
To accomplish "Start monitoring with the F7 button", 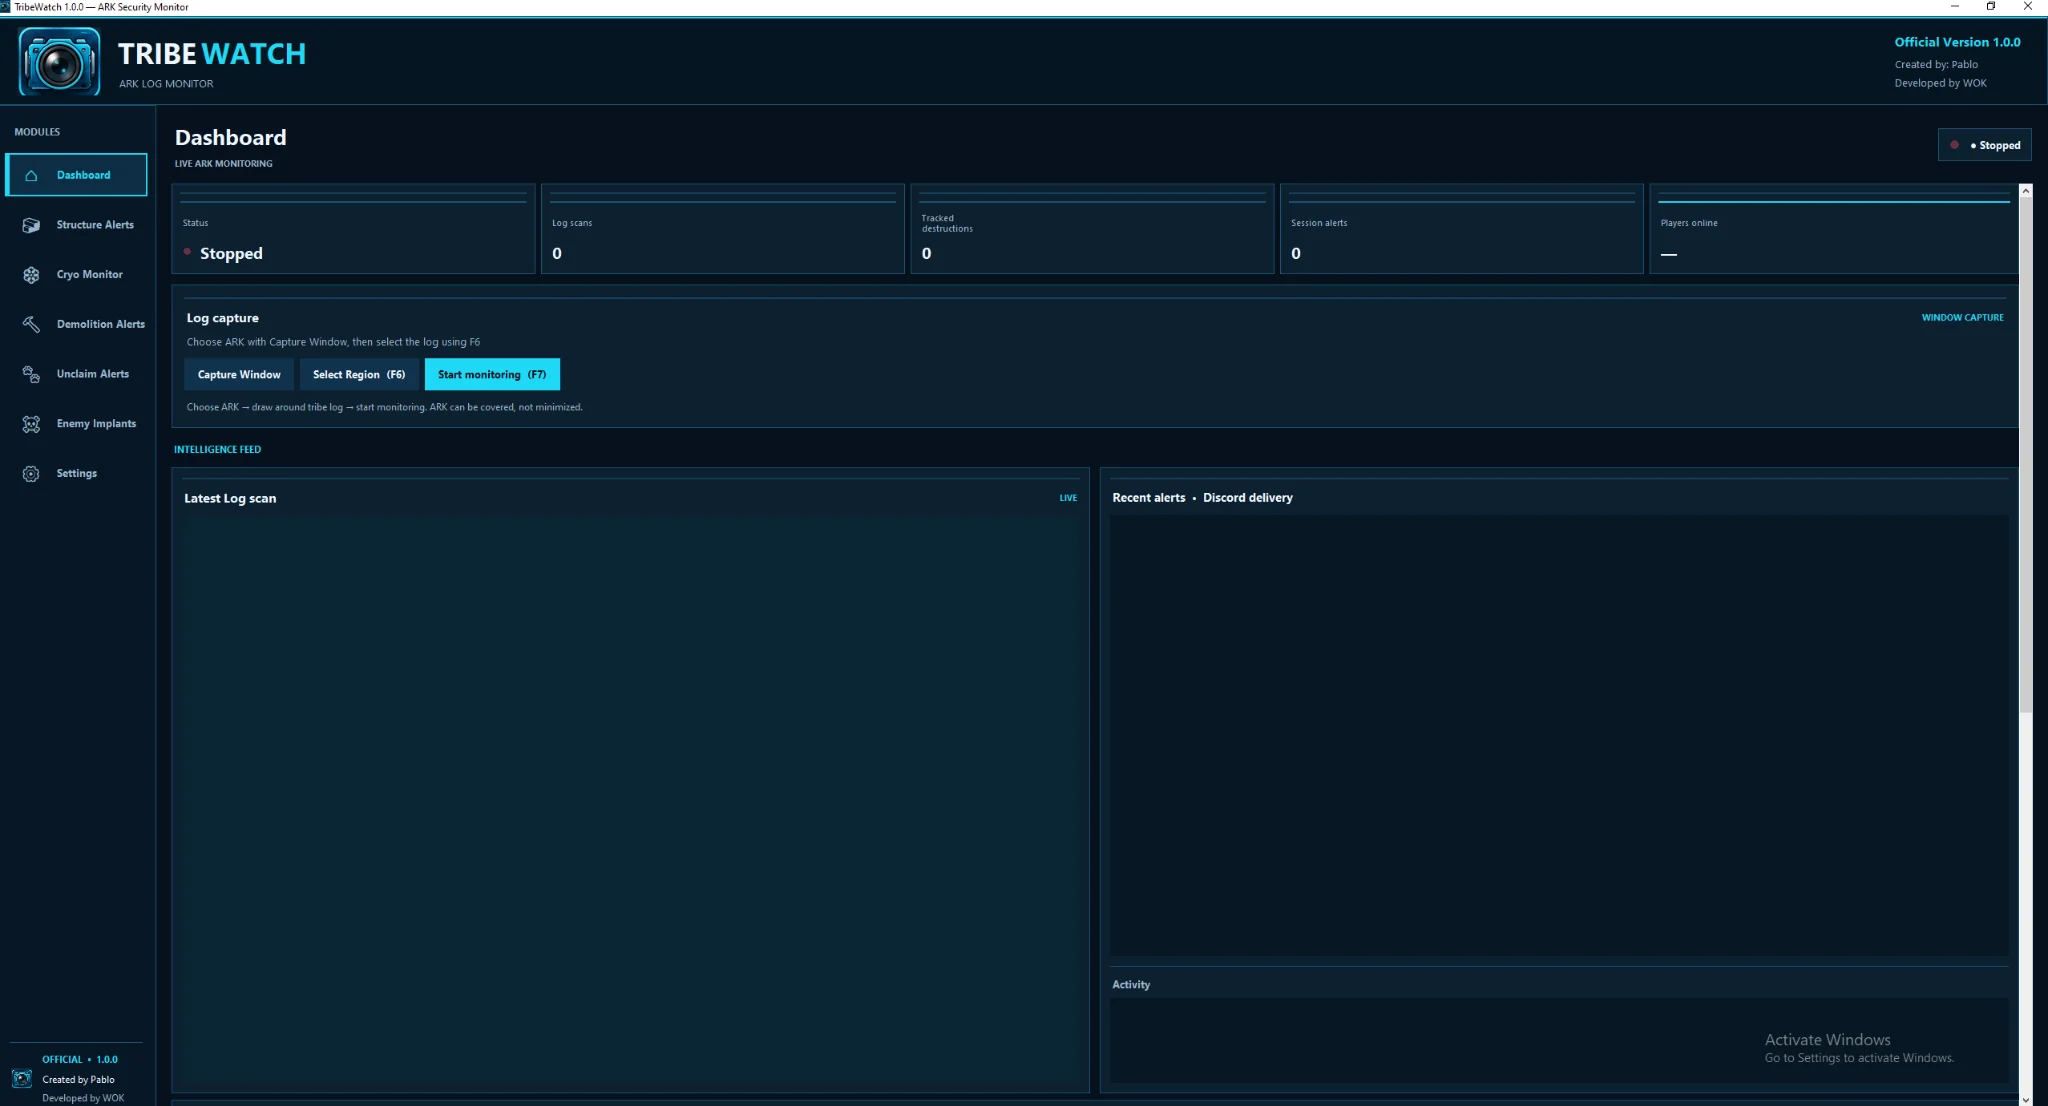I will click(x=492, y=374).
